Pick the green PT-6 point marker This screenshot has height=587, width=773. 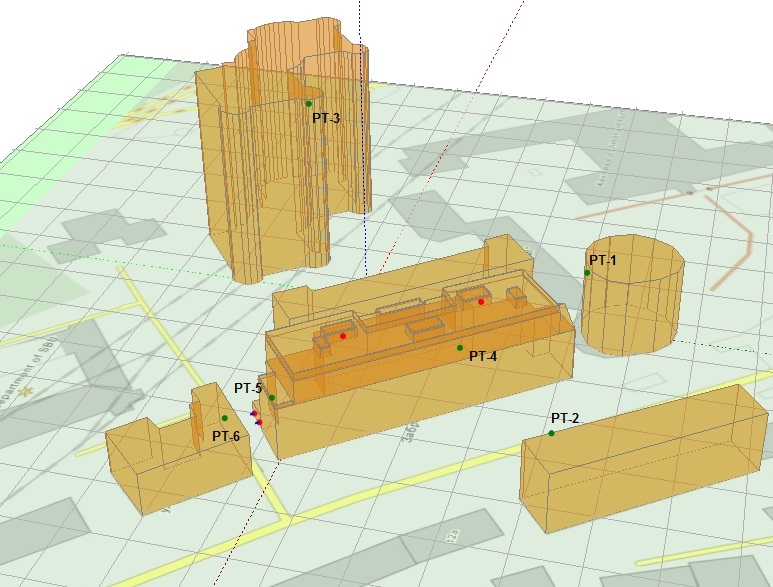[225, 418]
